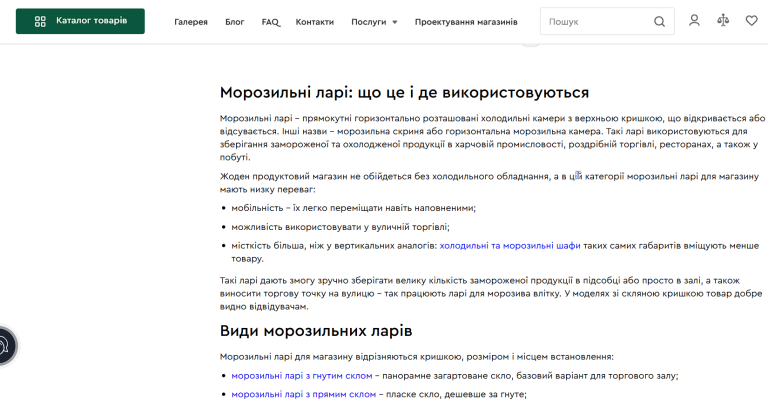Open the user account profile icon
The height and width of the screenshot is (400, 768).
pos(694,21)
